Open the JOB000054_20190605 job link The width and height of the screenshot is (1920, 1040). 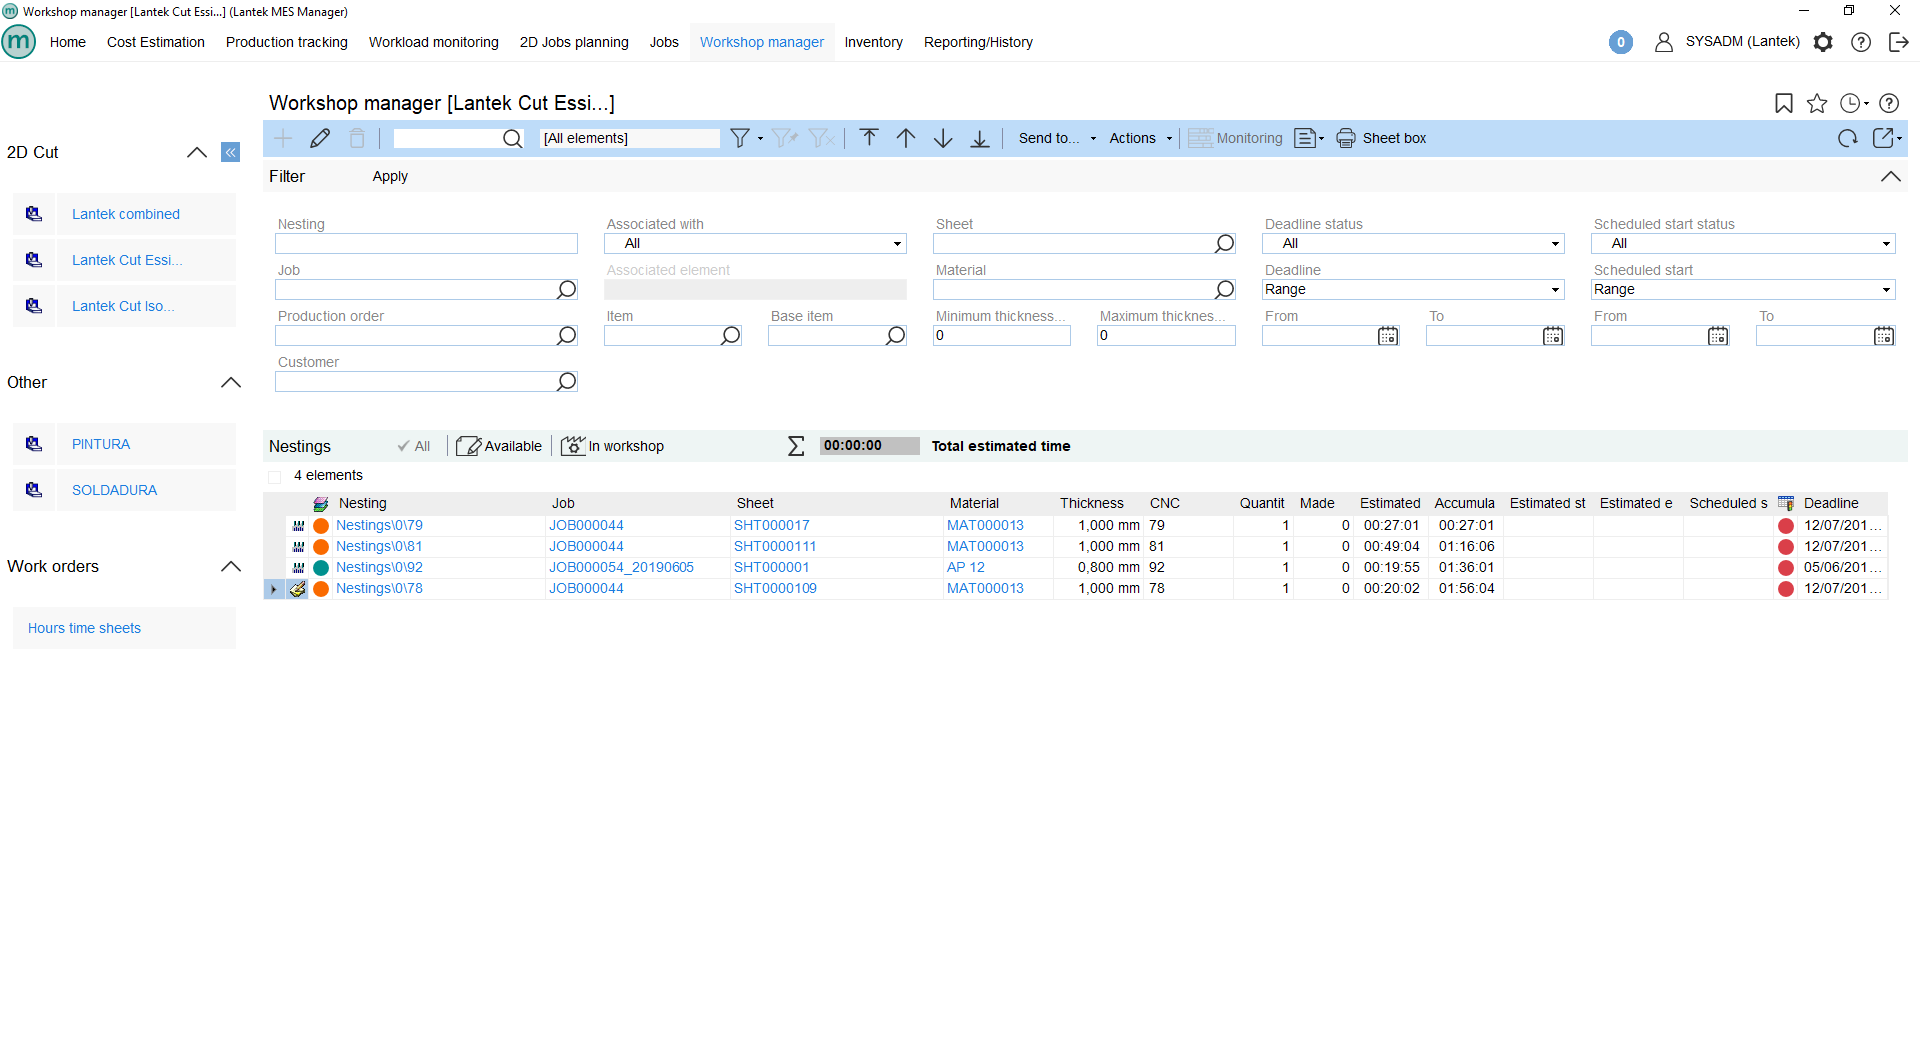[621, 567]
